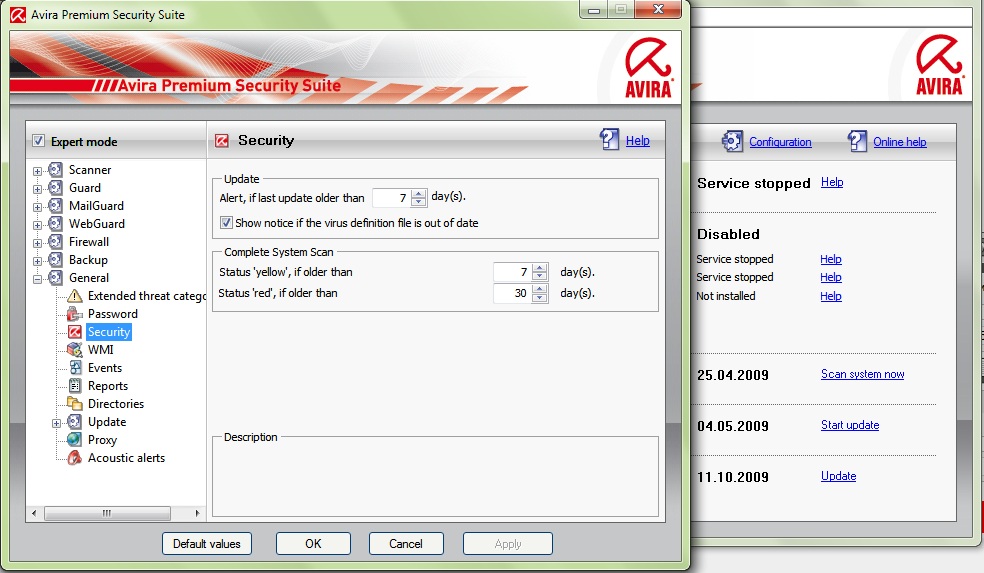Viewport: 984px width, 573px height.
Task: Expand the Backup tree node
Action: coord(37,261)
